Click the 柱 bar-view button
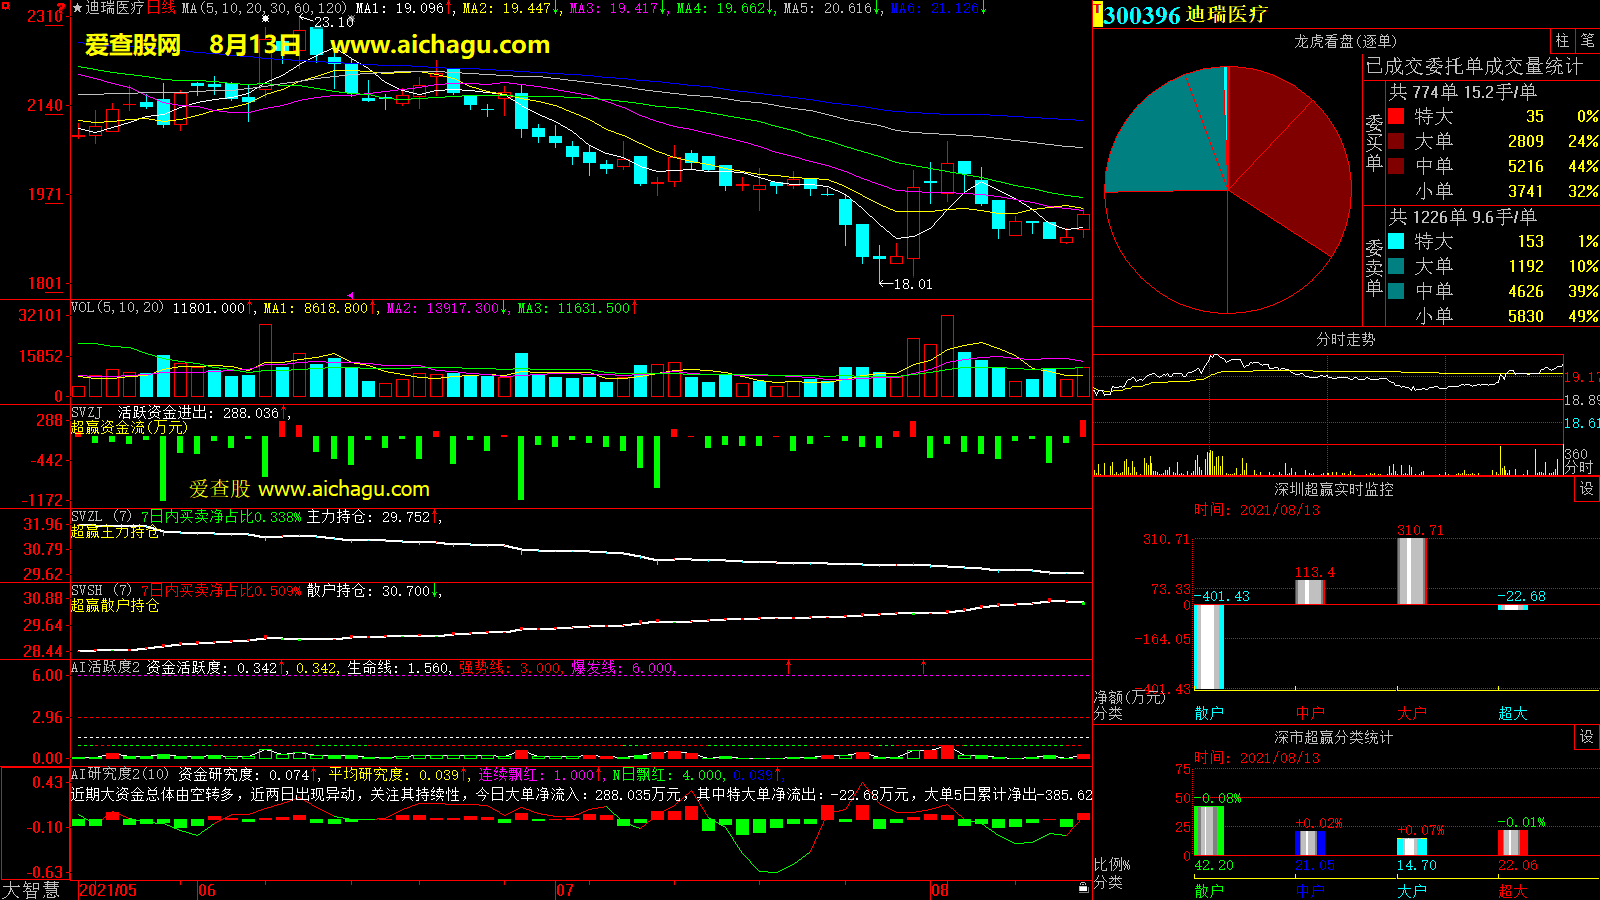This screenshot has width=1600, height=900. click(1562, 41)
